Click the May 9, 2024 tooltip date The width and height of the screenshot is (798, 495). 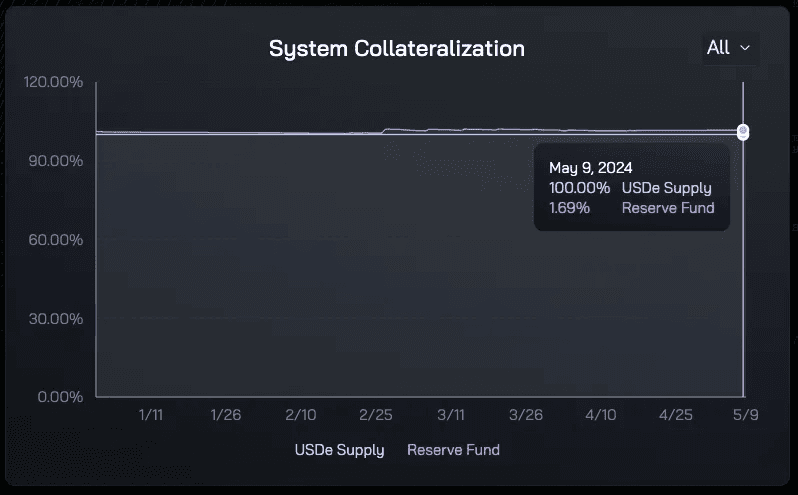click(x=591, y=168)
